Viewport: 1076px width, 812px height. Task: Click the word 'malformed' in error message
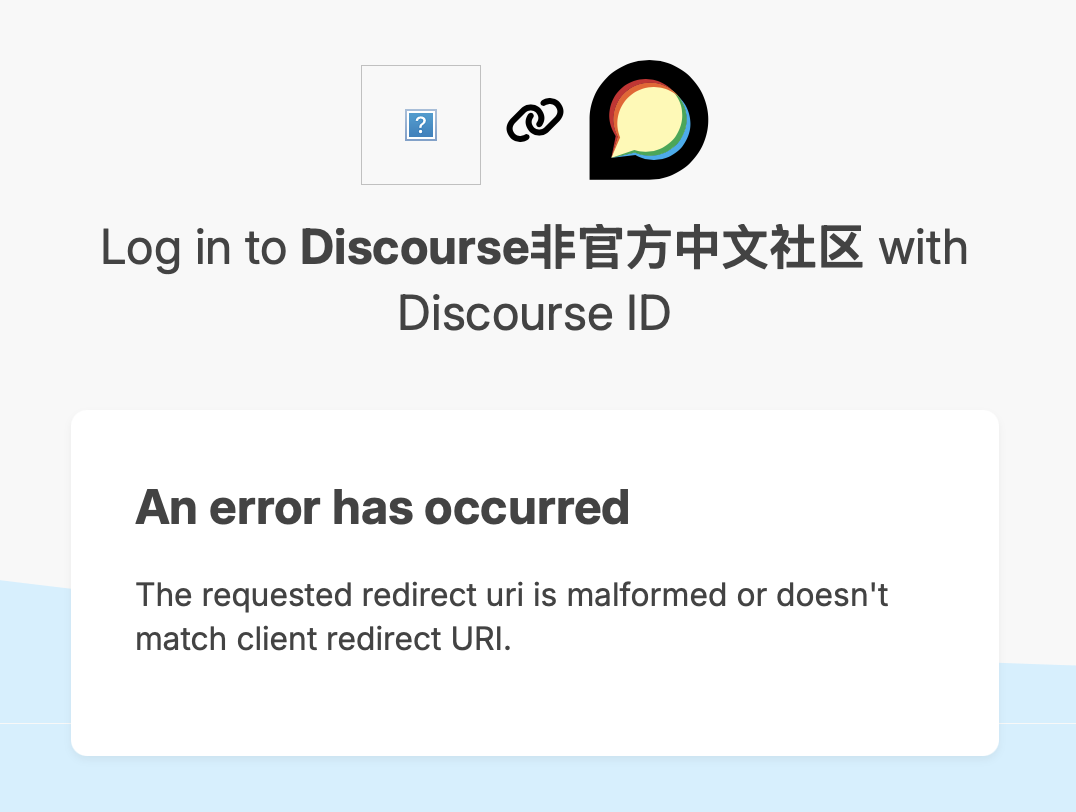[x=646, y=594]
